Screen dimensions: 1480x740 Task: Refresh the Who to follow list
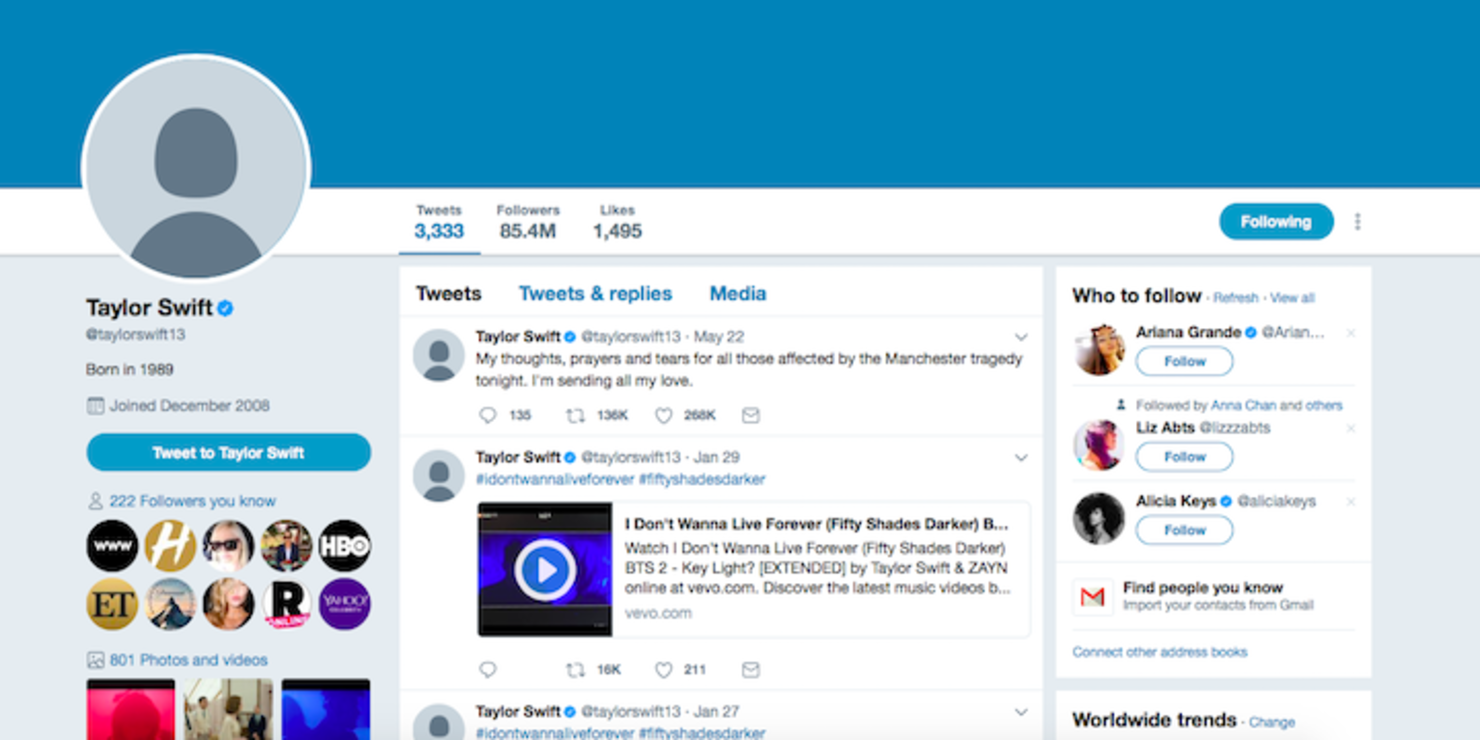[x=1236, y=298]
